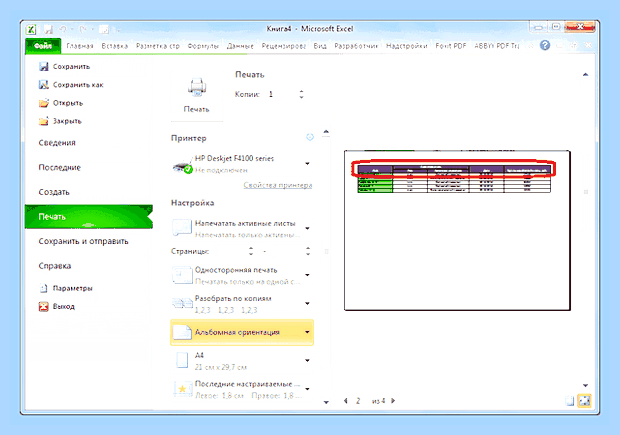This screenshot has width=620, height=435.
Task: Click the first Страницы page stepper
Action: tap(251, 251)
